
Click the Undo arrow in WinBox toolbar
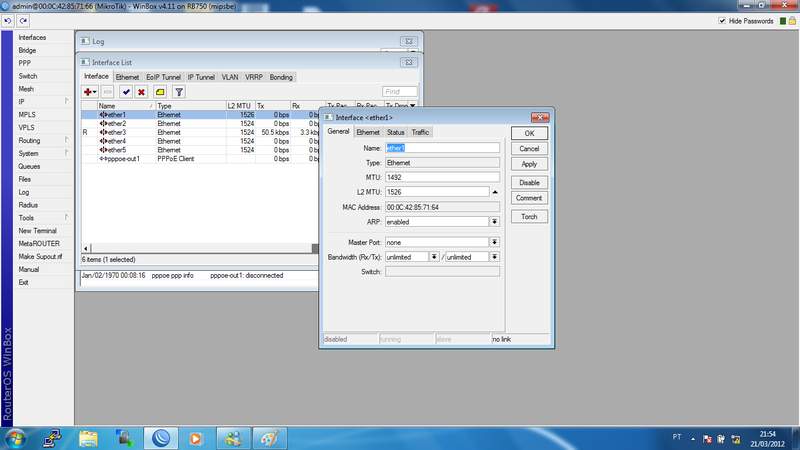(x=8, y=21)
